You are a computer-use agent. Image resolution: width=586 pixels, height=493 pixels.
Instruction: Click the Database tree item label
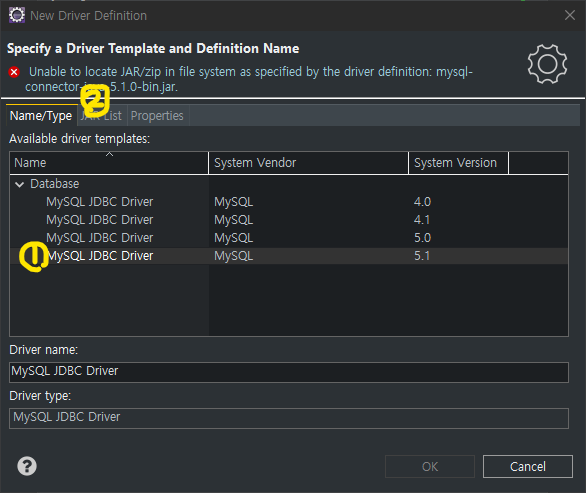pyautogui.click(x=55, y=184)
